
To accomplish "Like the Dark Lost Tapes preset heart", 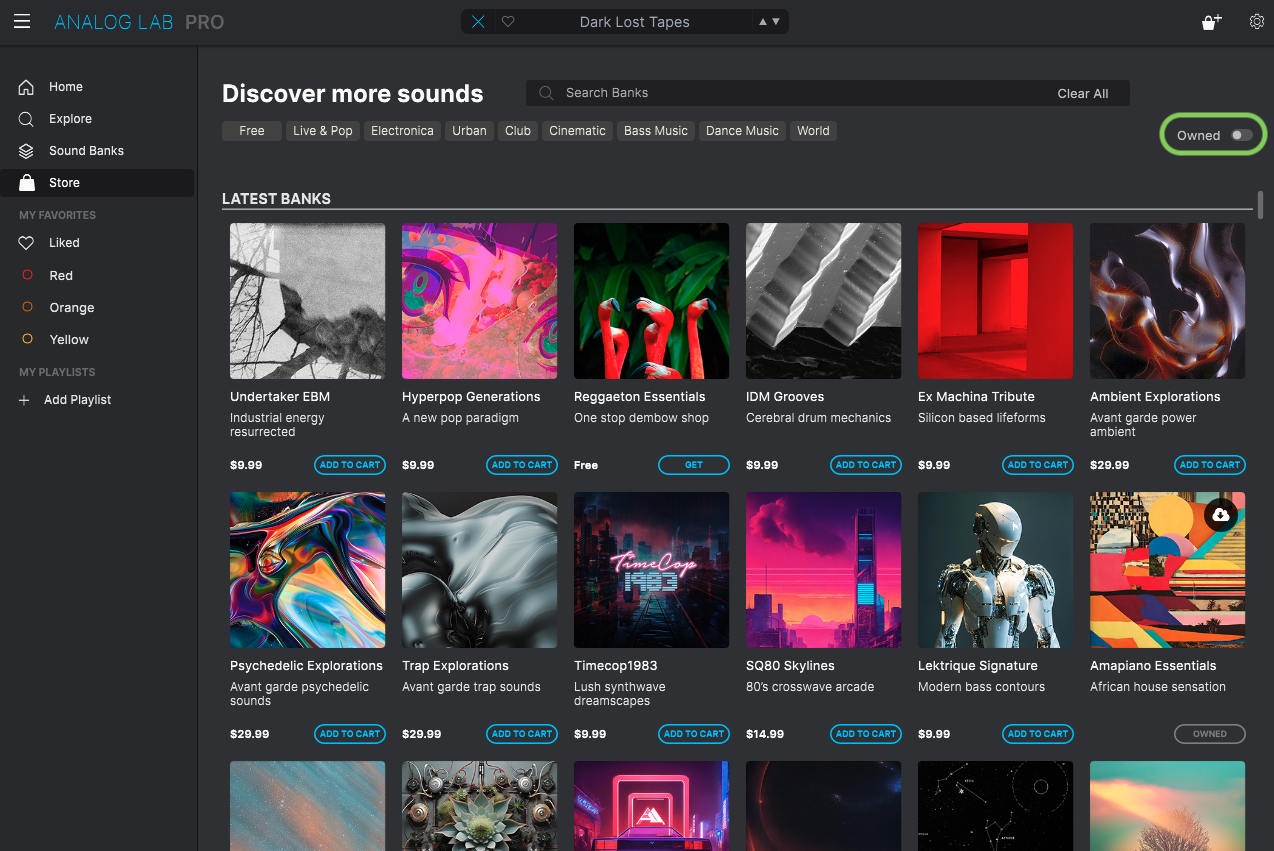I will (x=508, y=21).
